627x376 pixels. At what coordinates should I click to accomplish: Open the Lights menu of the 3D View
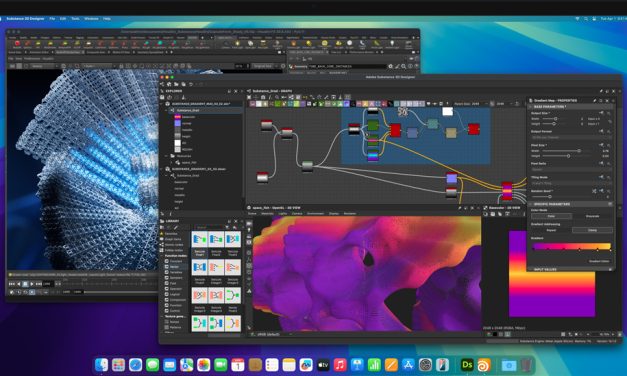tap(283, 214)
